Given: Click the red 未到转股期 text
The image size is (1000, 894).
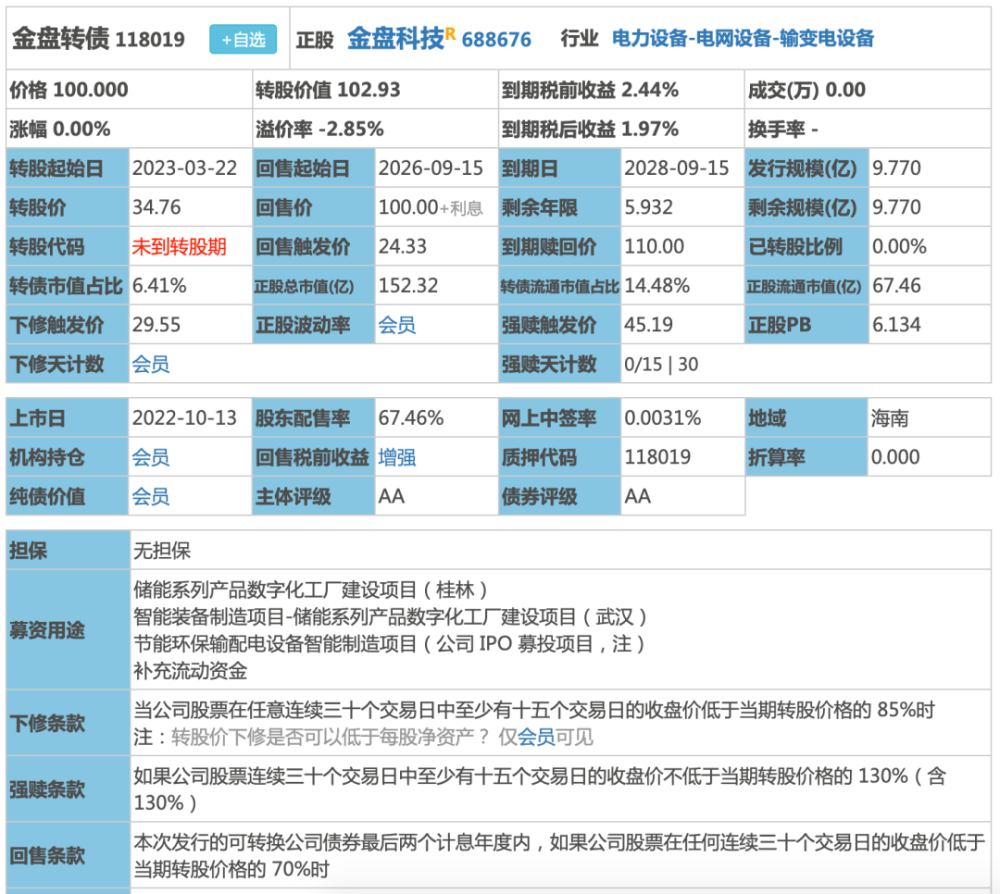Looking at the screenshot, I should [x=179, y=247].
